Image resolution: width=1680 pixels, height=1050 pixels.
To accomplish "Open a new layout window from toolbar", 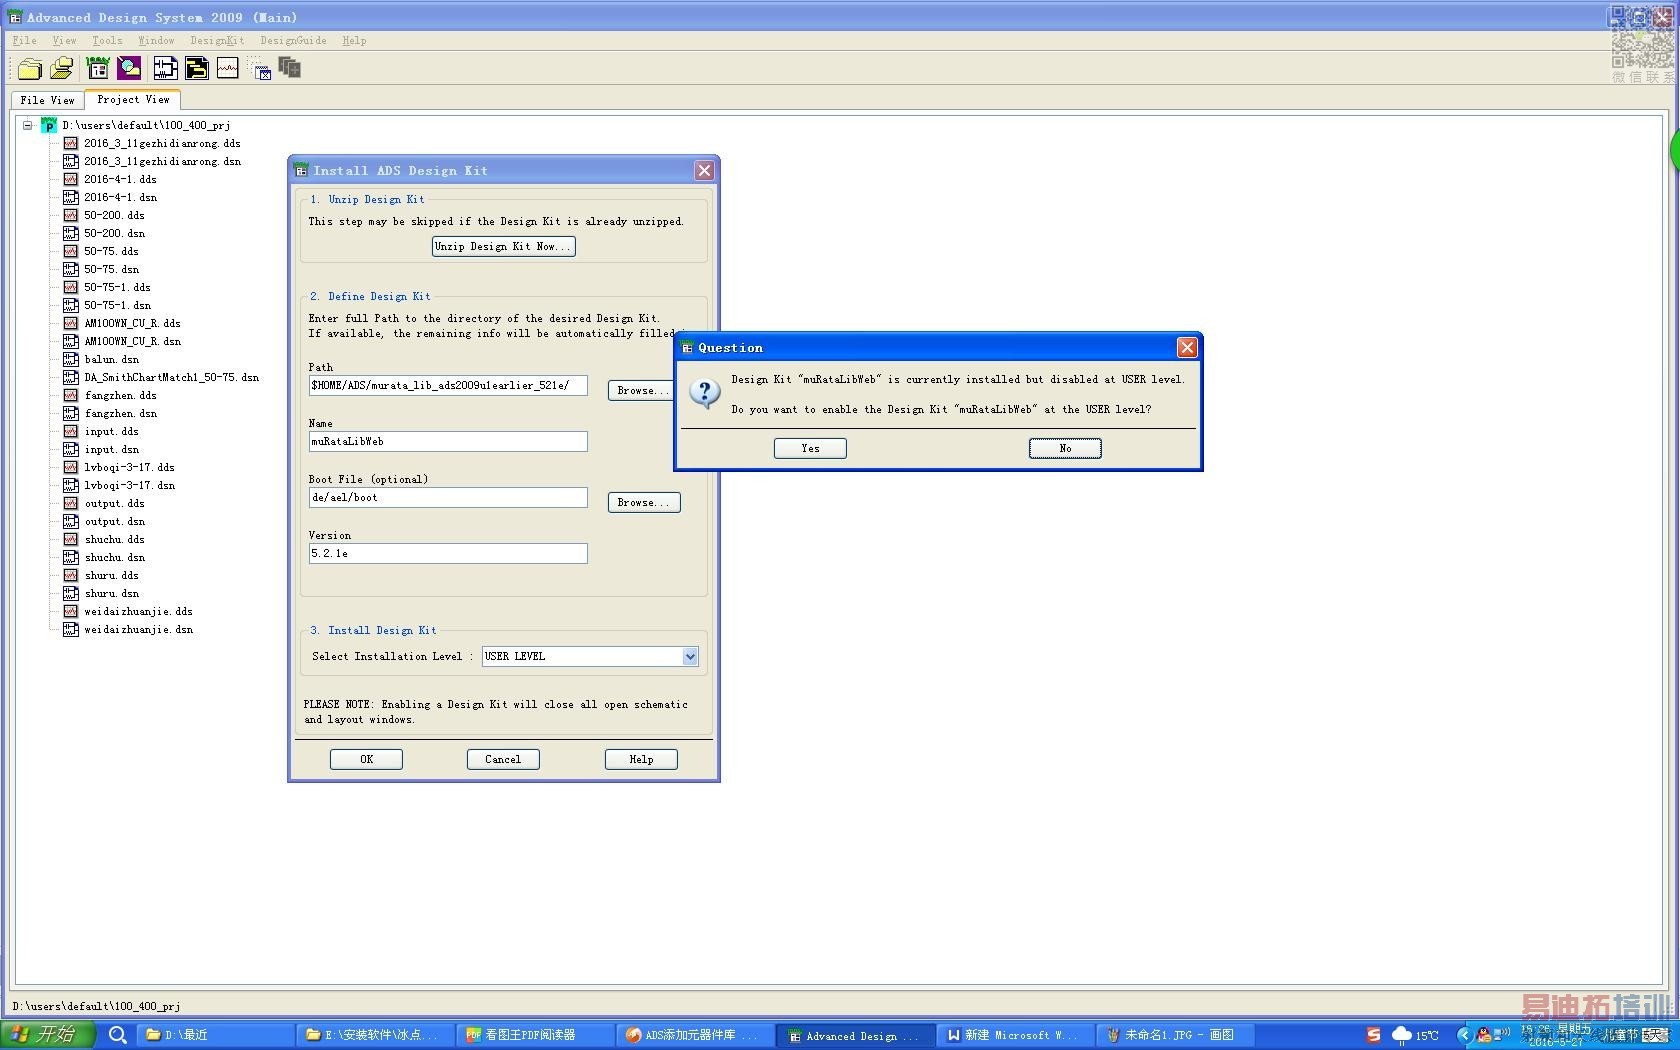I will [197, 68].
